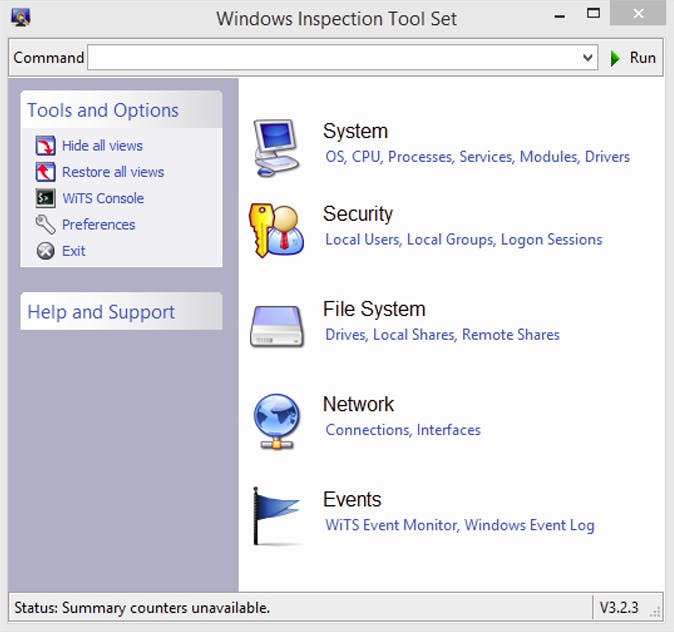Click the File System heading
Viewport: 674px width, 632px height.
[374, 309]
